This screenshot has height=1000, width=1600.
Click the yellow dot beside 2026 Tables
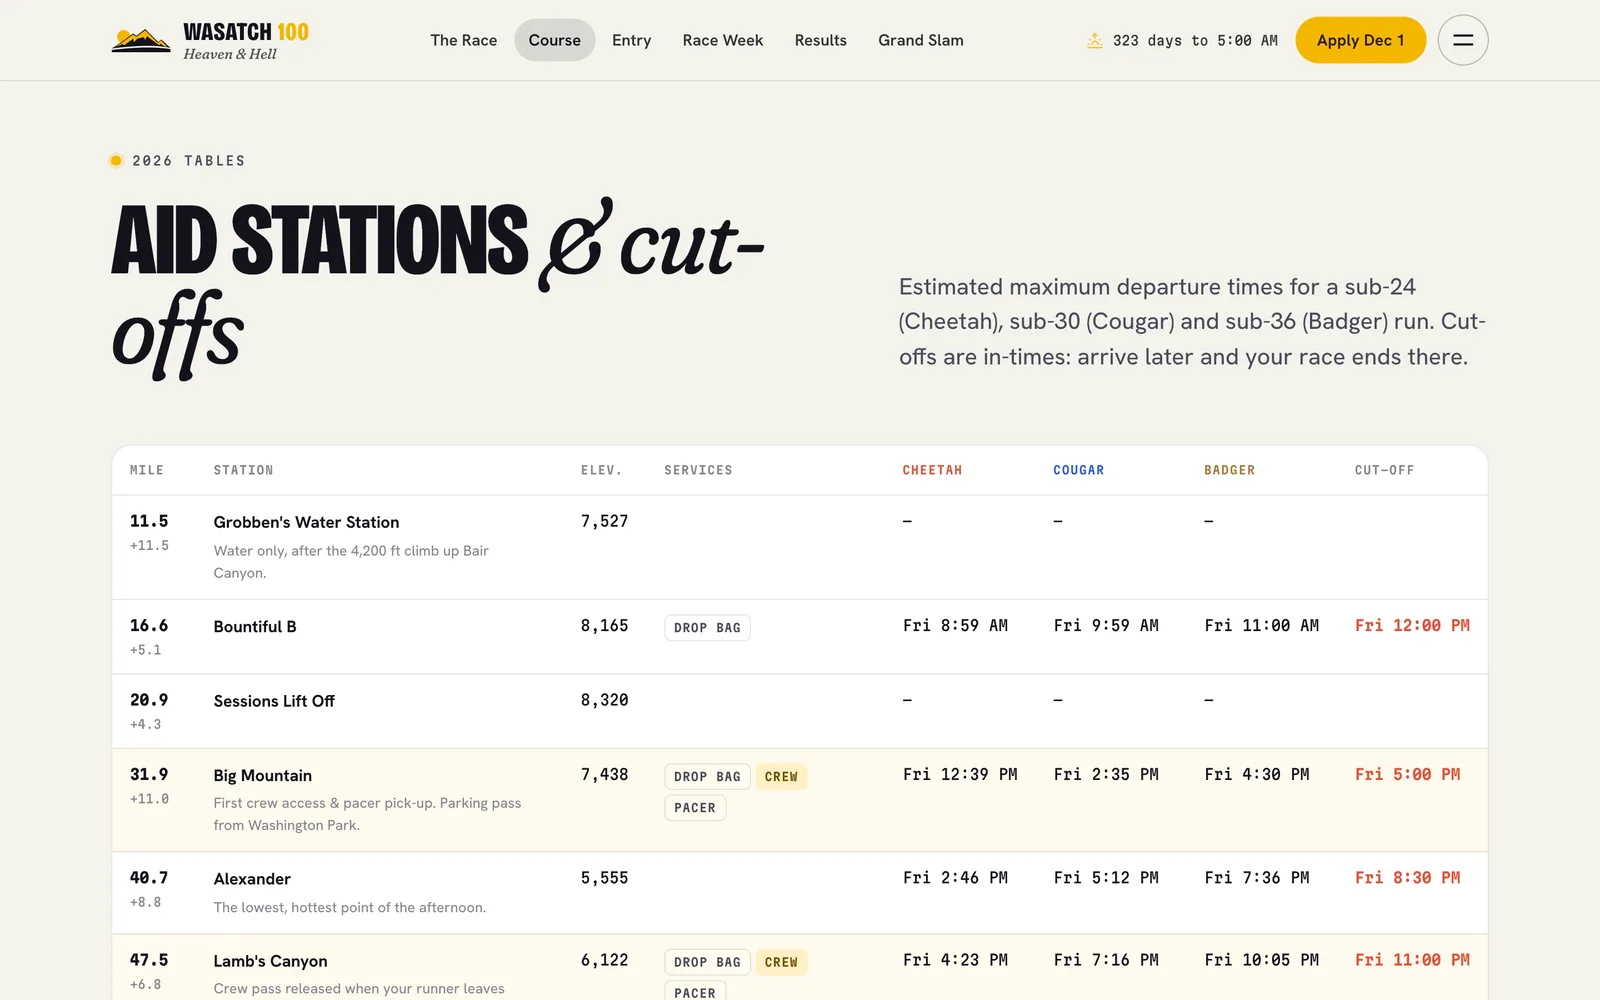pos(116,160)
